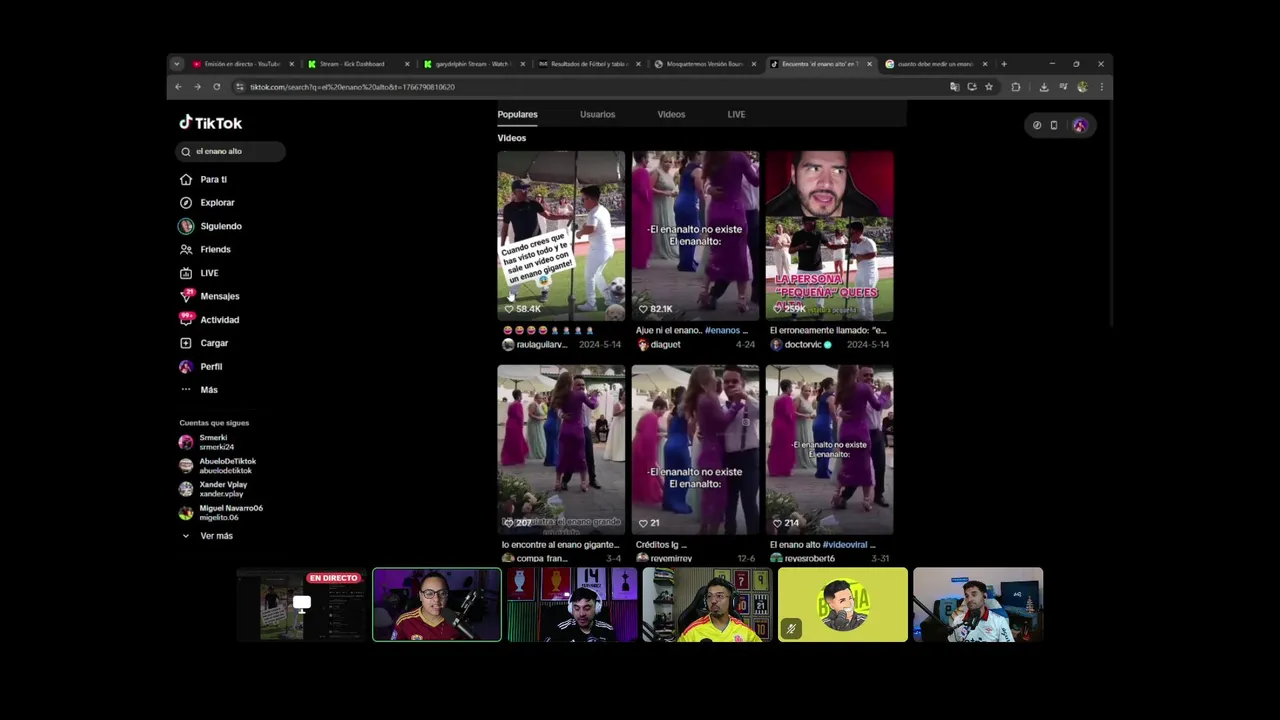Open video with 207 likes
1280x720 pixels.
point(561,450)
